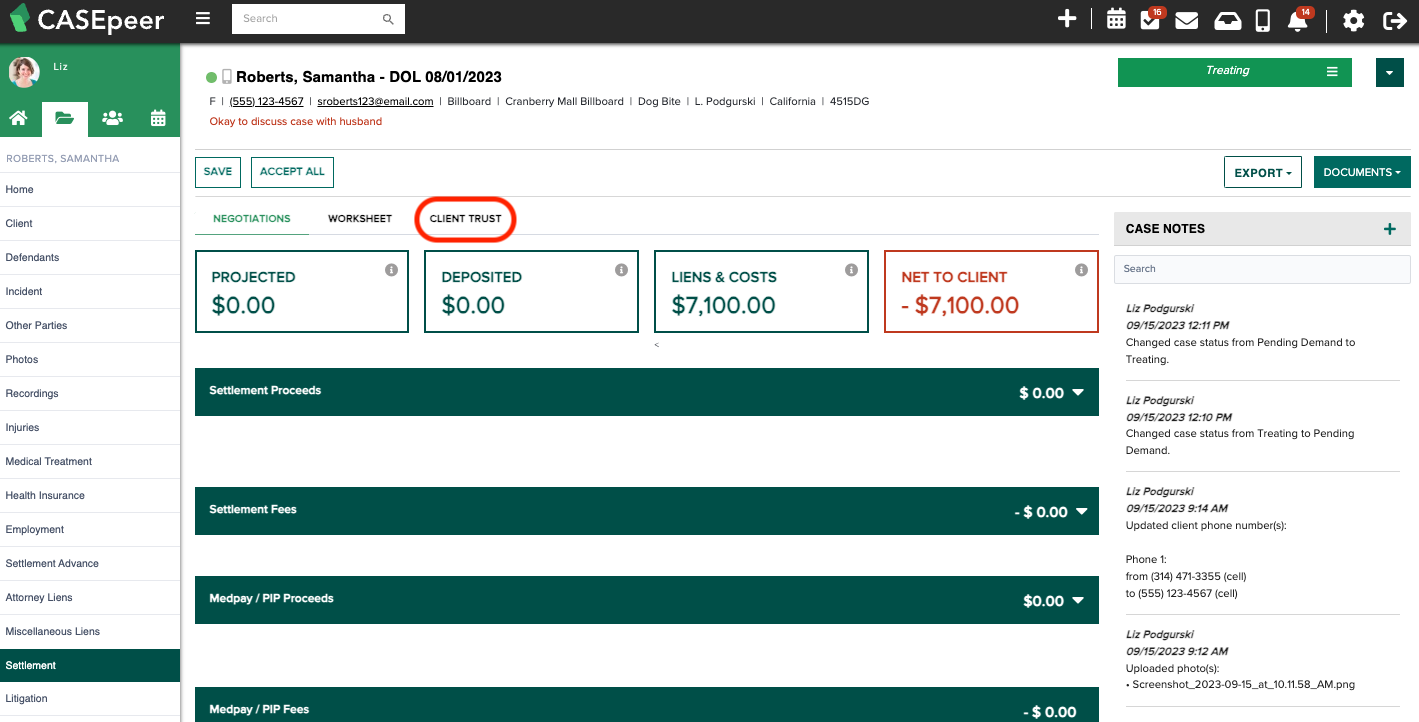Open the notifications bell icon

[1298, 19]
